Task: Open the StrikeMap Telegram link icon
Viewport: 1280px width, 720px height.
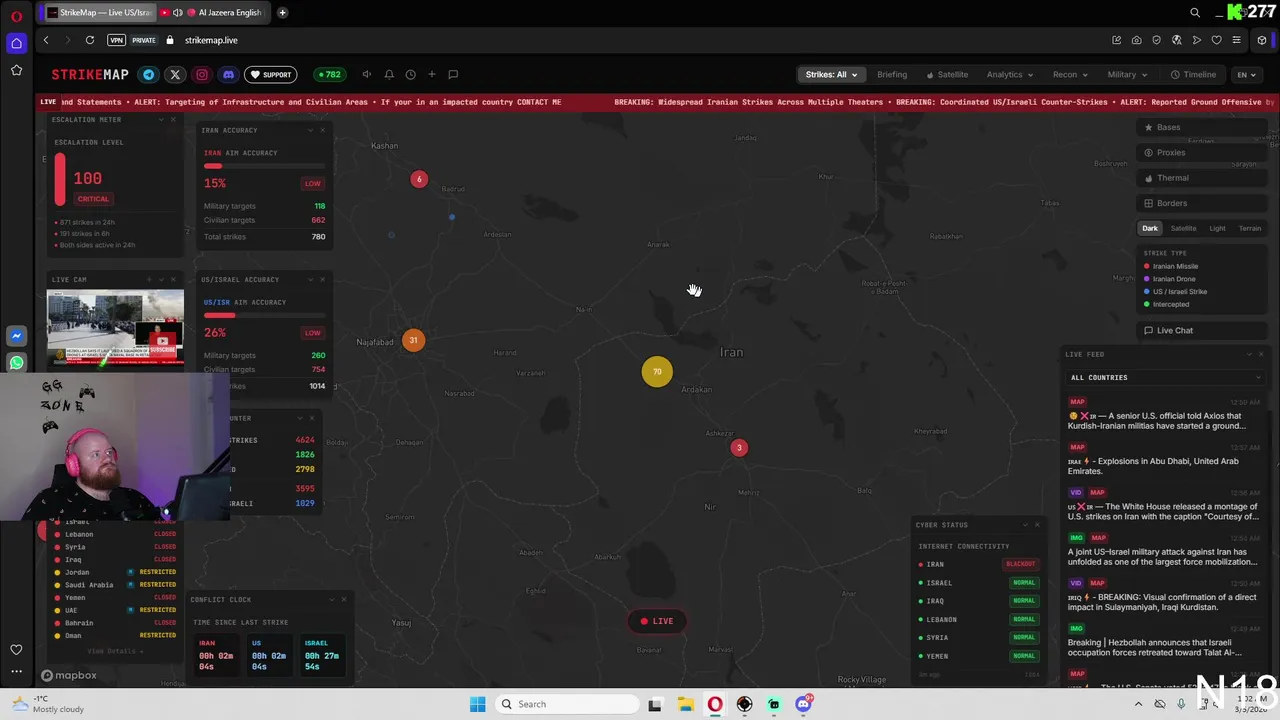Action: (x=148, y=74)
